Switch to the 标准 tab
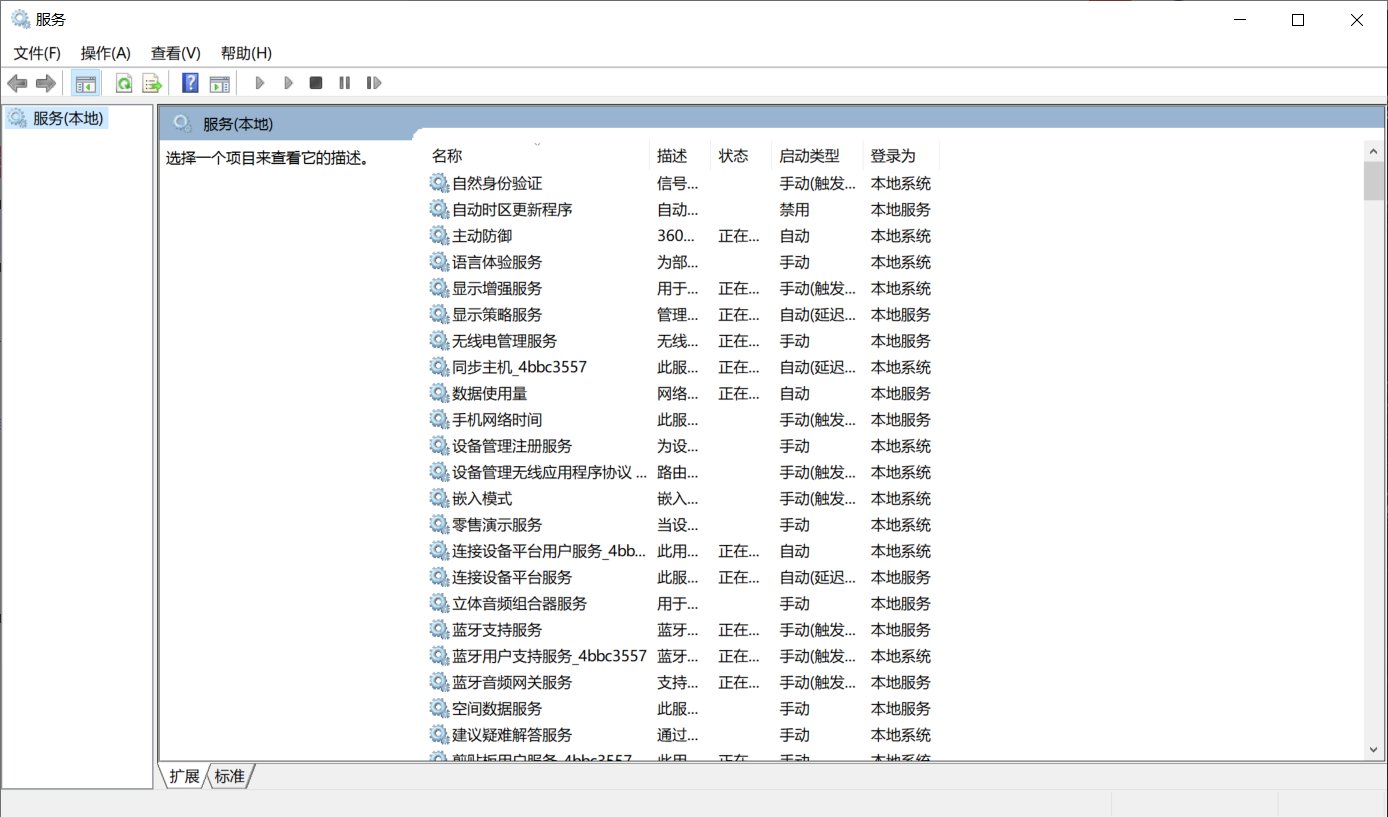 coord(230,776)
